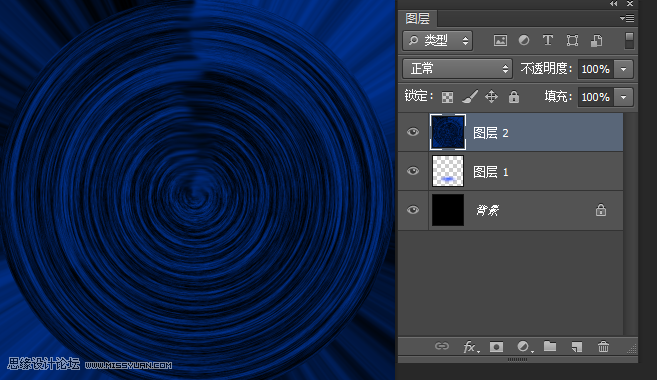This screenshot has width=657, height=380.
Task: Click the lock all padlock icon
Action: tap(514, 97)
